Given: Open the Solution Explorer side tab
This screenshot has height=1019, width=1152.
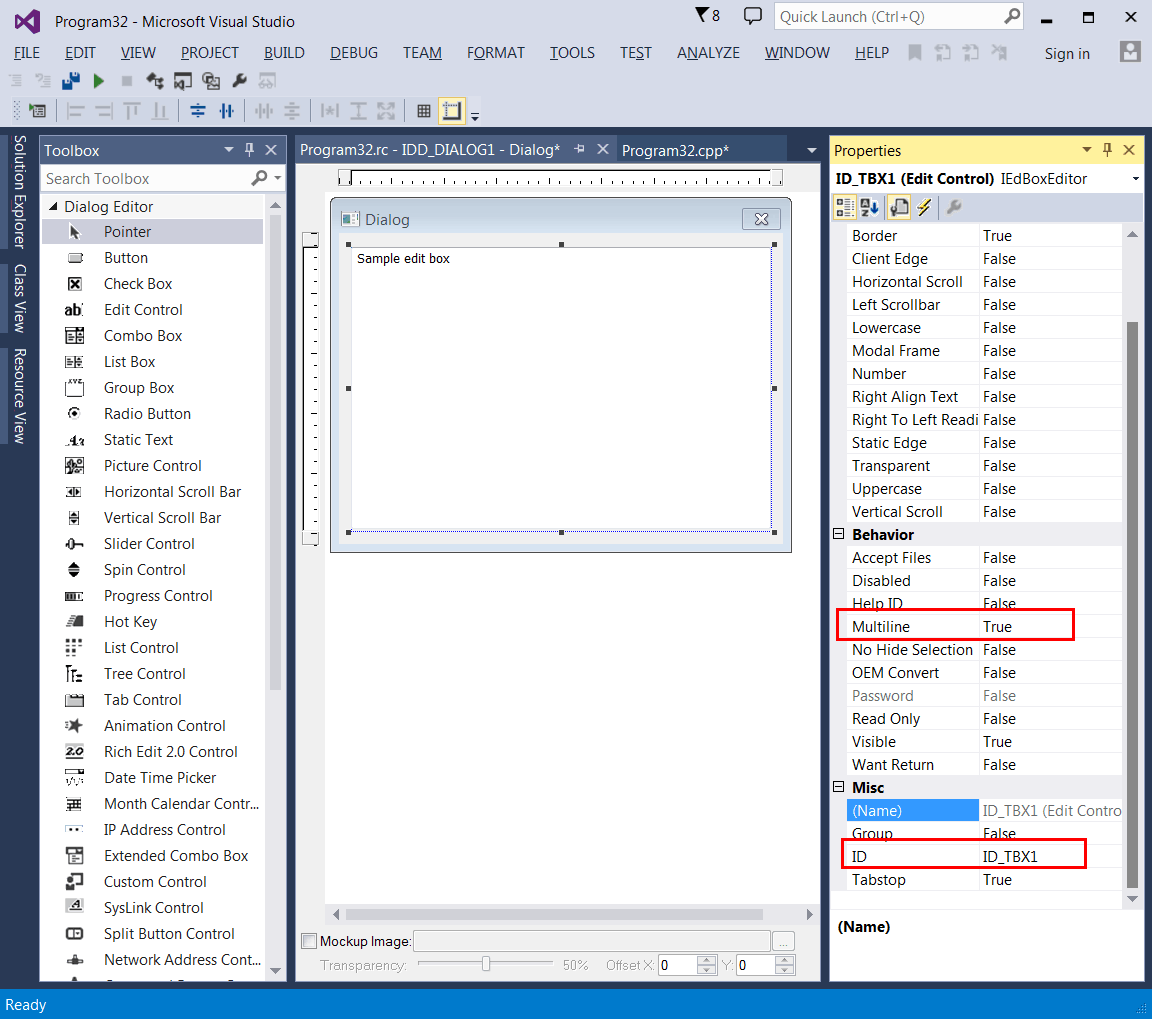Looking at the screenshot, I should click(x=20, y=192).
